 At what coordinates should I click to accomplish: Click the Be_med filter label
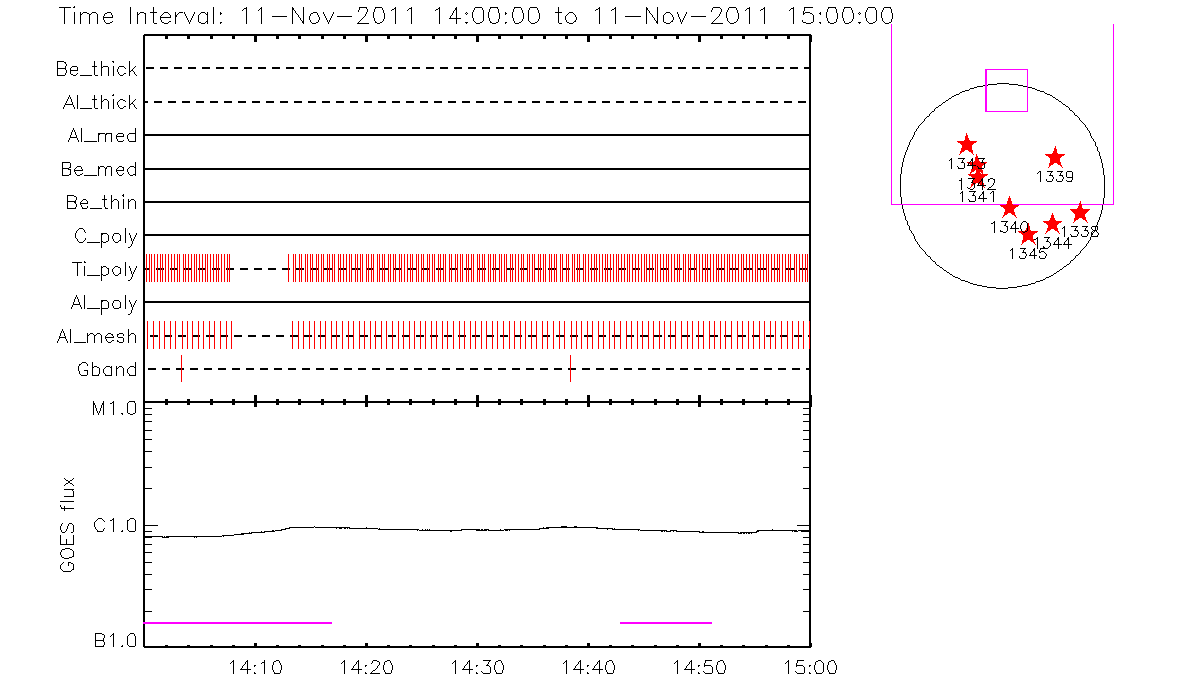pos(99,170)
